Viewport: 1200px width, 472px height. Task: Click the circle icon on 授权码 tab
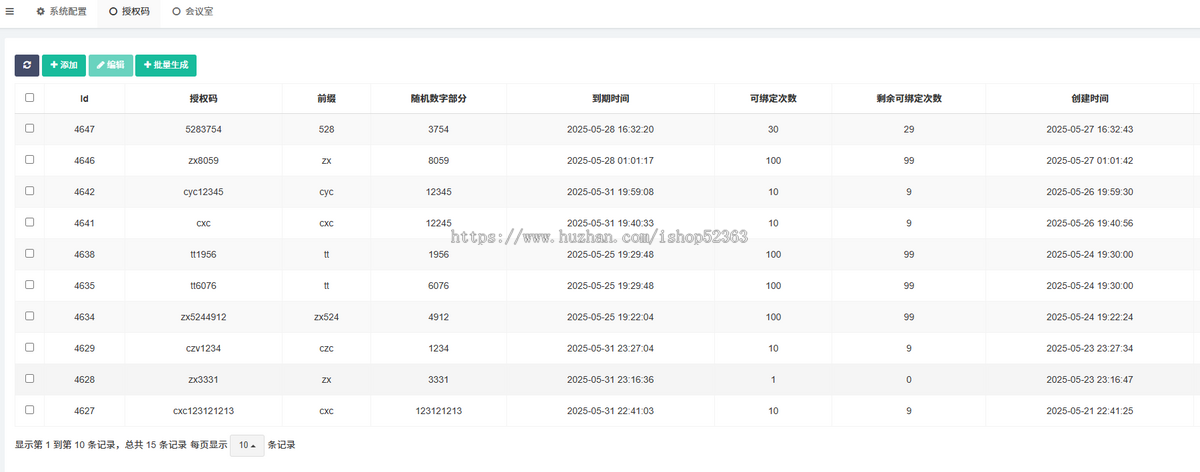pyautogui.click(x=113, y=12)
